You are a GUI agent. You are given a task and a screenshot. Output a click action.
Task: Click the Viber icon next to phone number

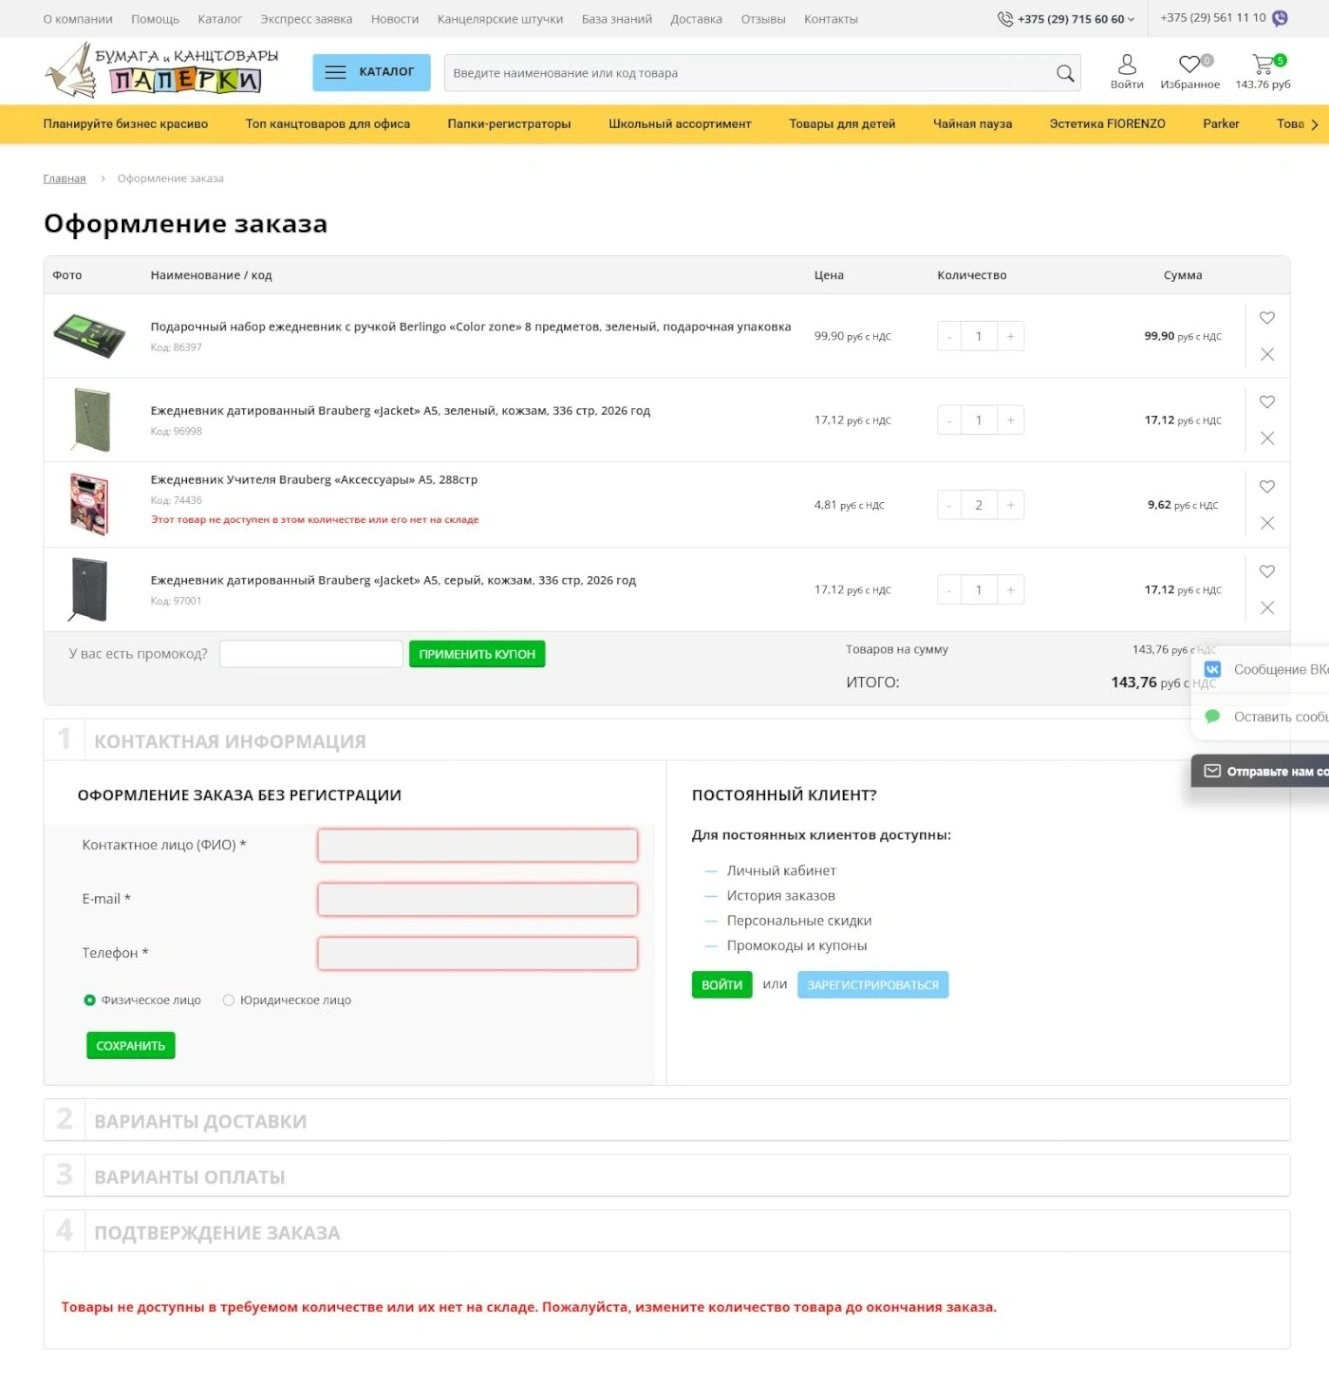1279,18
